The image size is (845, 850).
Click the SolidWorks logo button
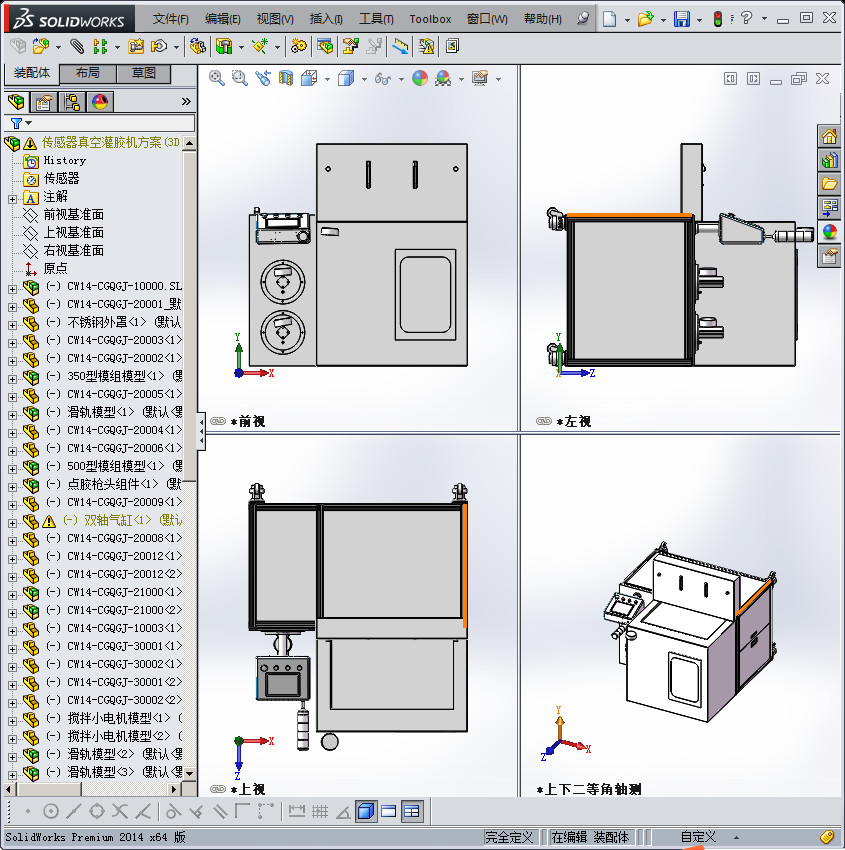(69, 20)
